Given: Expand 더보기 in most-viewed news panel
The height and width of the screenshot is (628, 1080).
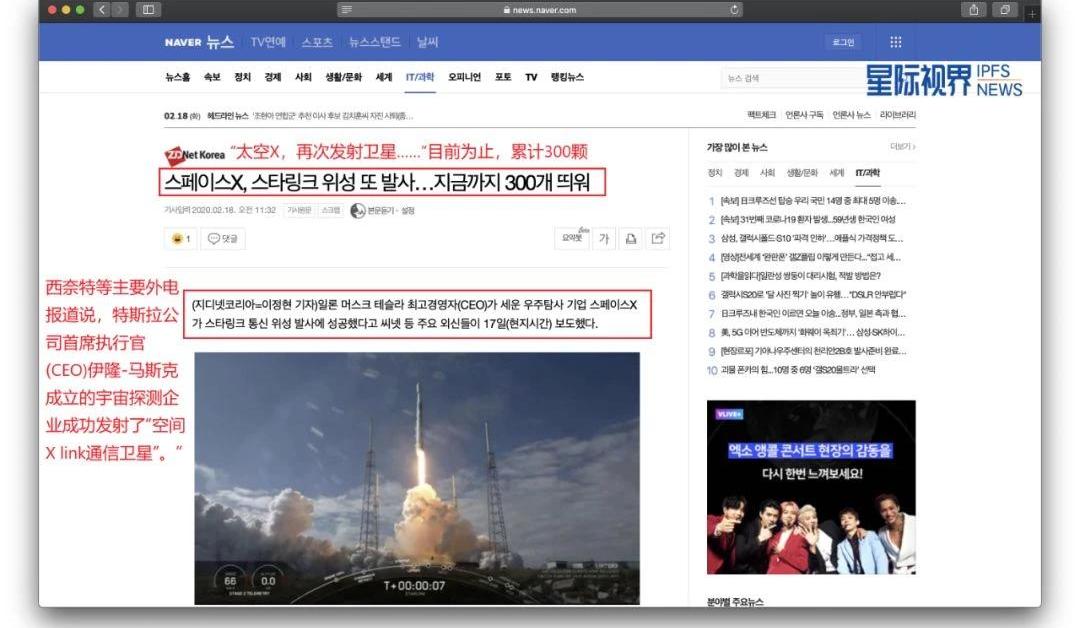Looking at the screenshot, I should click(x=902, y=148).
